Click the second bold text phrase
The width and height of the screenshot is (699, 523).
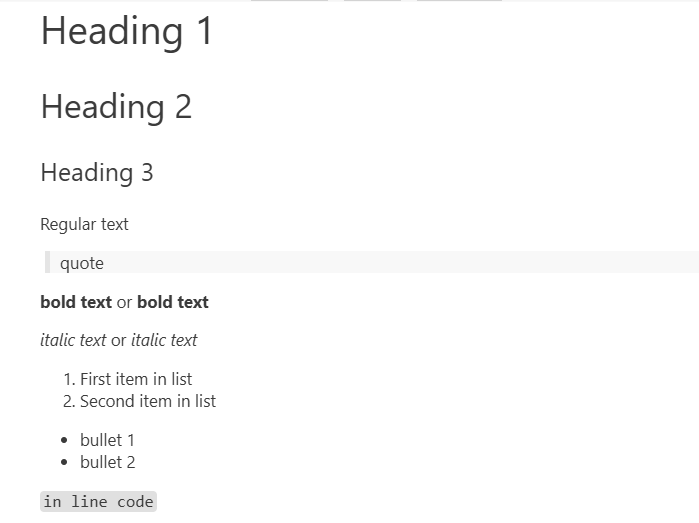tap(173, 302)
